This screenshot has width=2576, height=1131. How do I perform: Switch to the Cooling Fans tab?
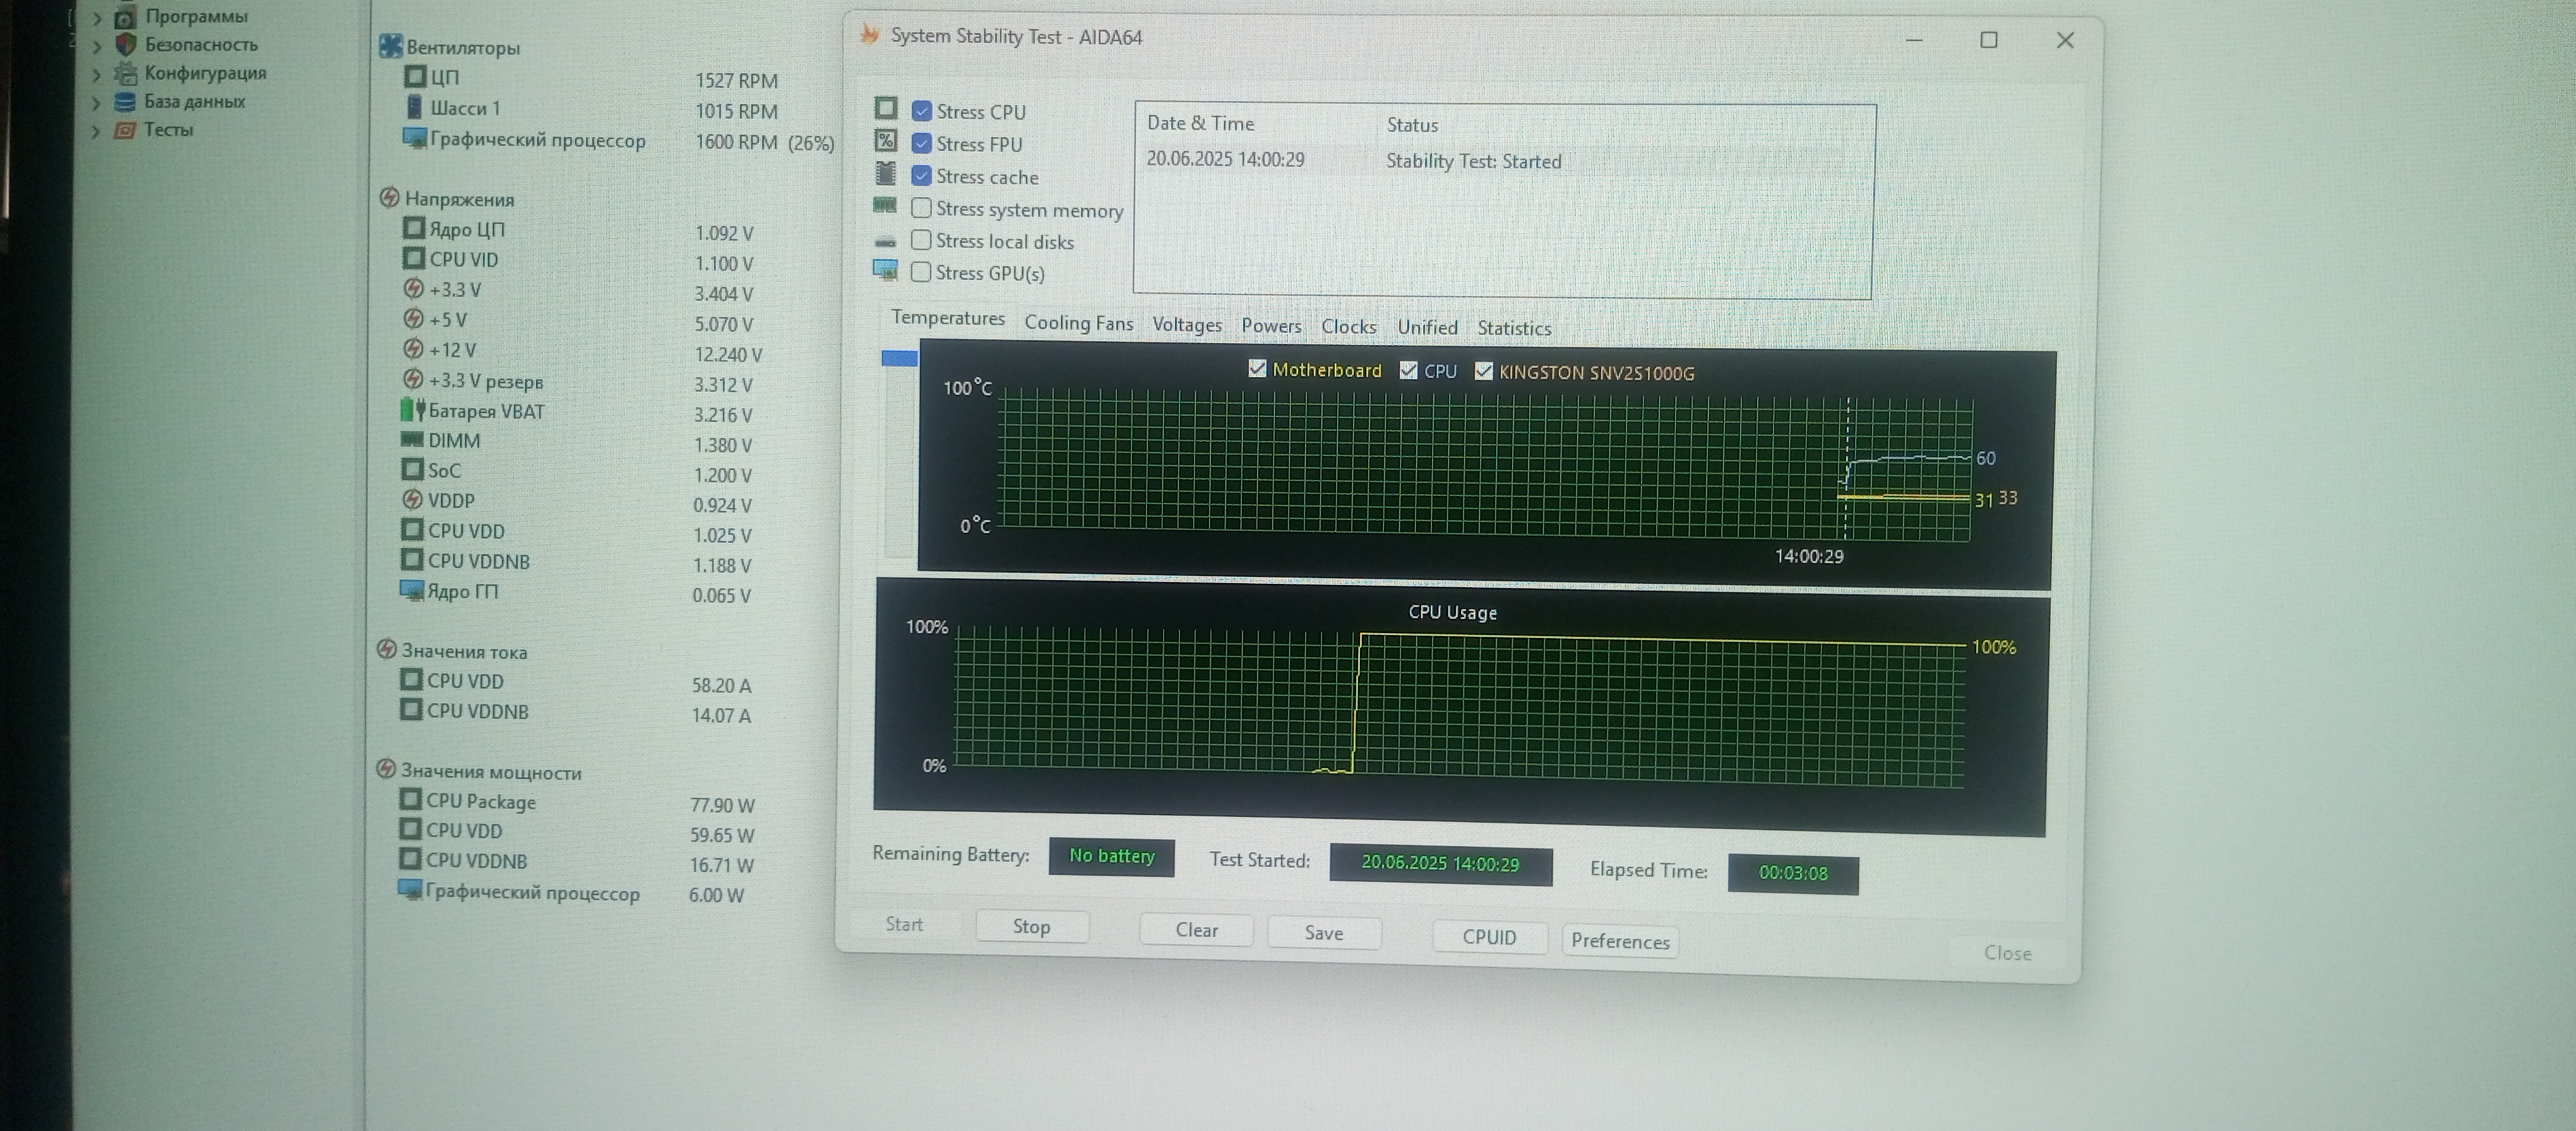1078,323
